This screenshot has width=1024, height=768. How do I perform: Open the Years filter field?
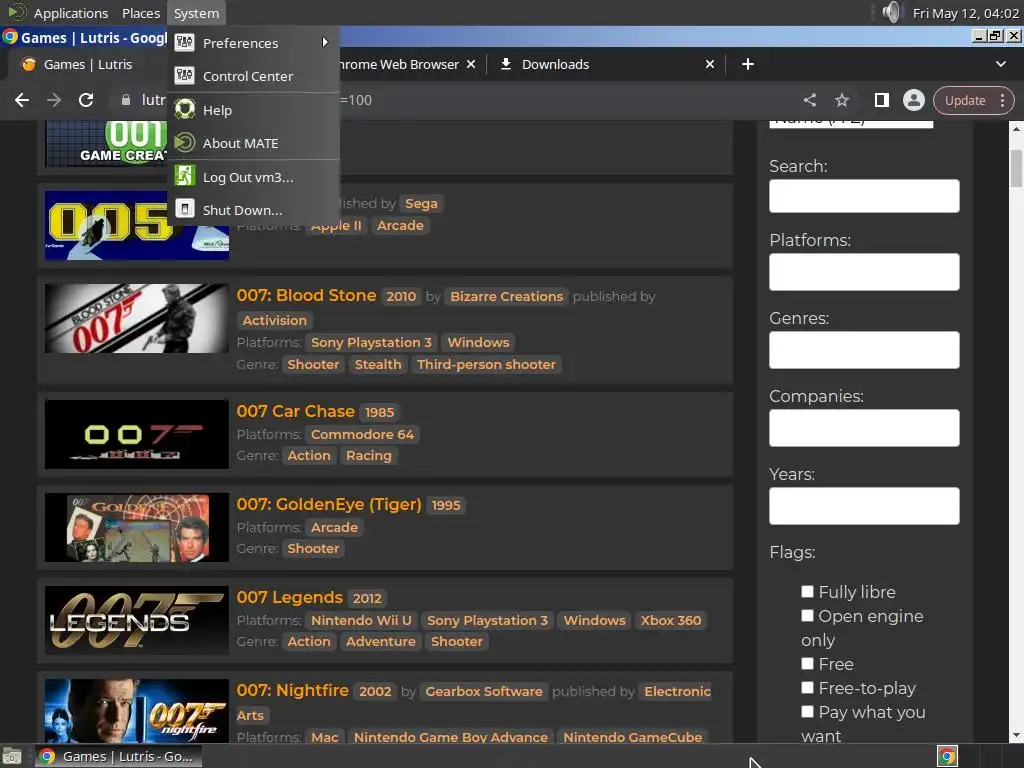click(x=864, y=506)
